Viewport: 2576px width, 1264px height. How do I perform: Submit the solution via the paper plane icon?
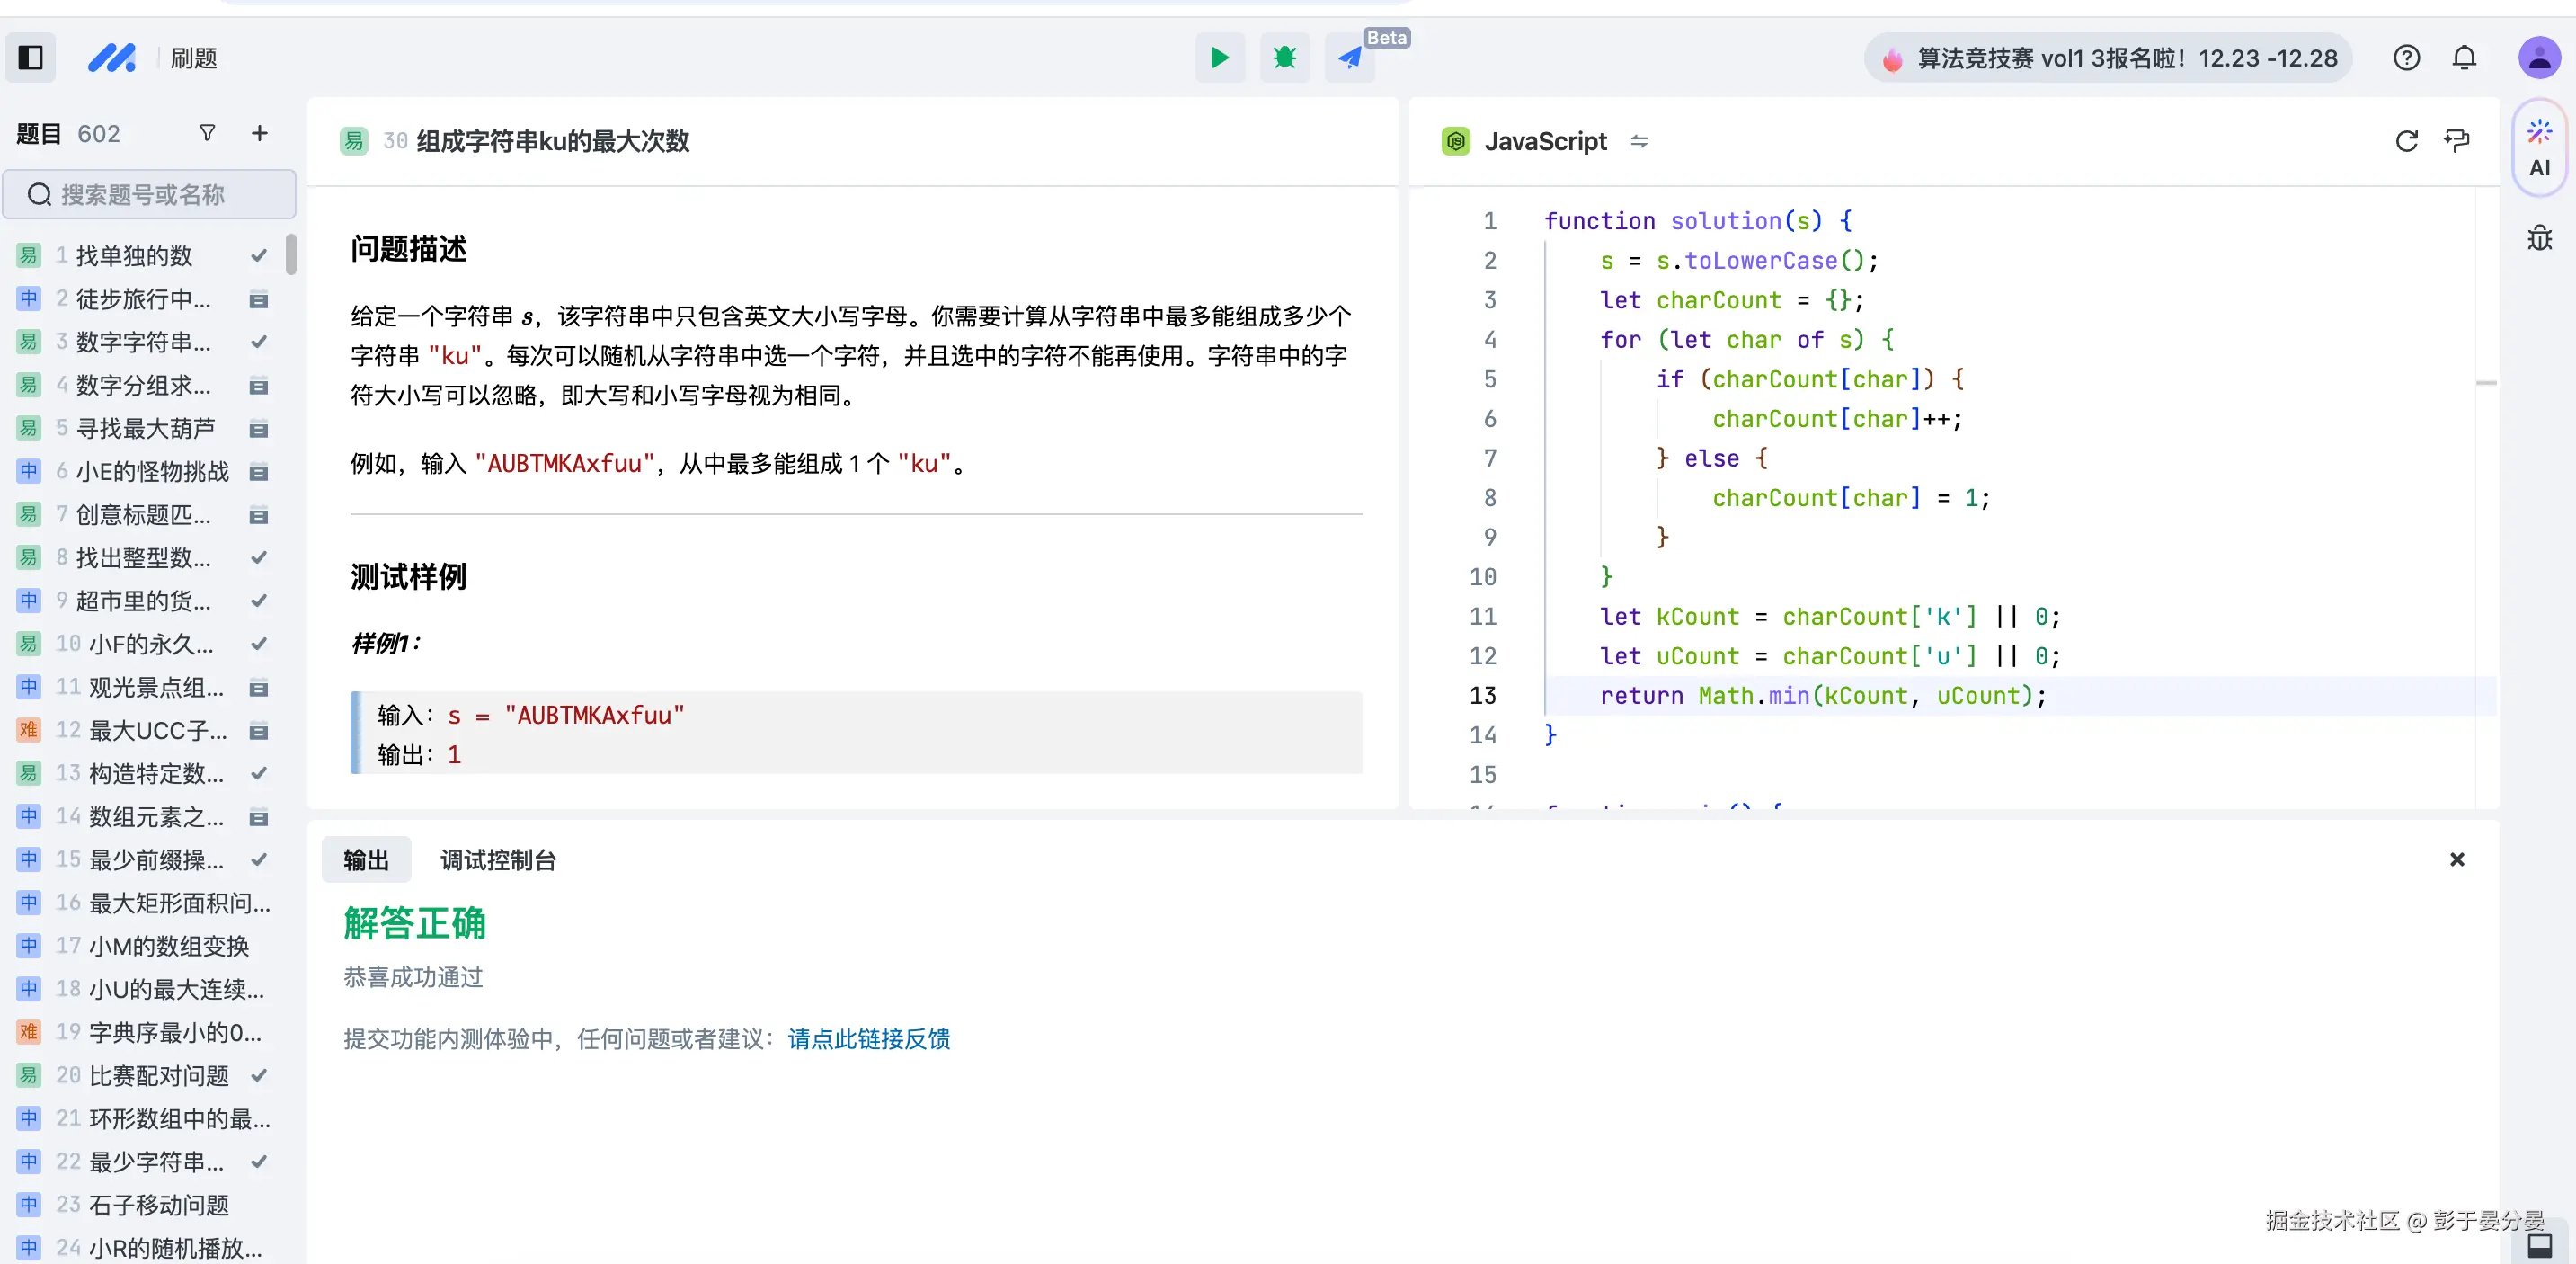click(1349, 57)
